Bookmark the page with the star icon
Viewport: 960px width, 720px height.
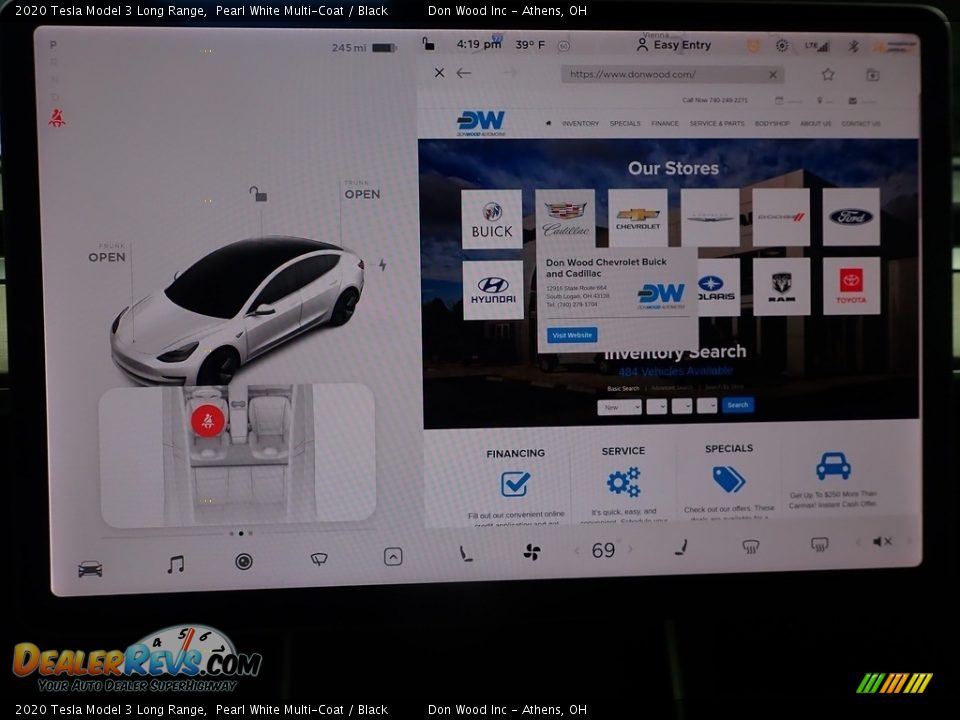826,74
